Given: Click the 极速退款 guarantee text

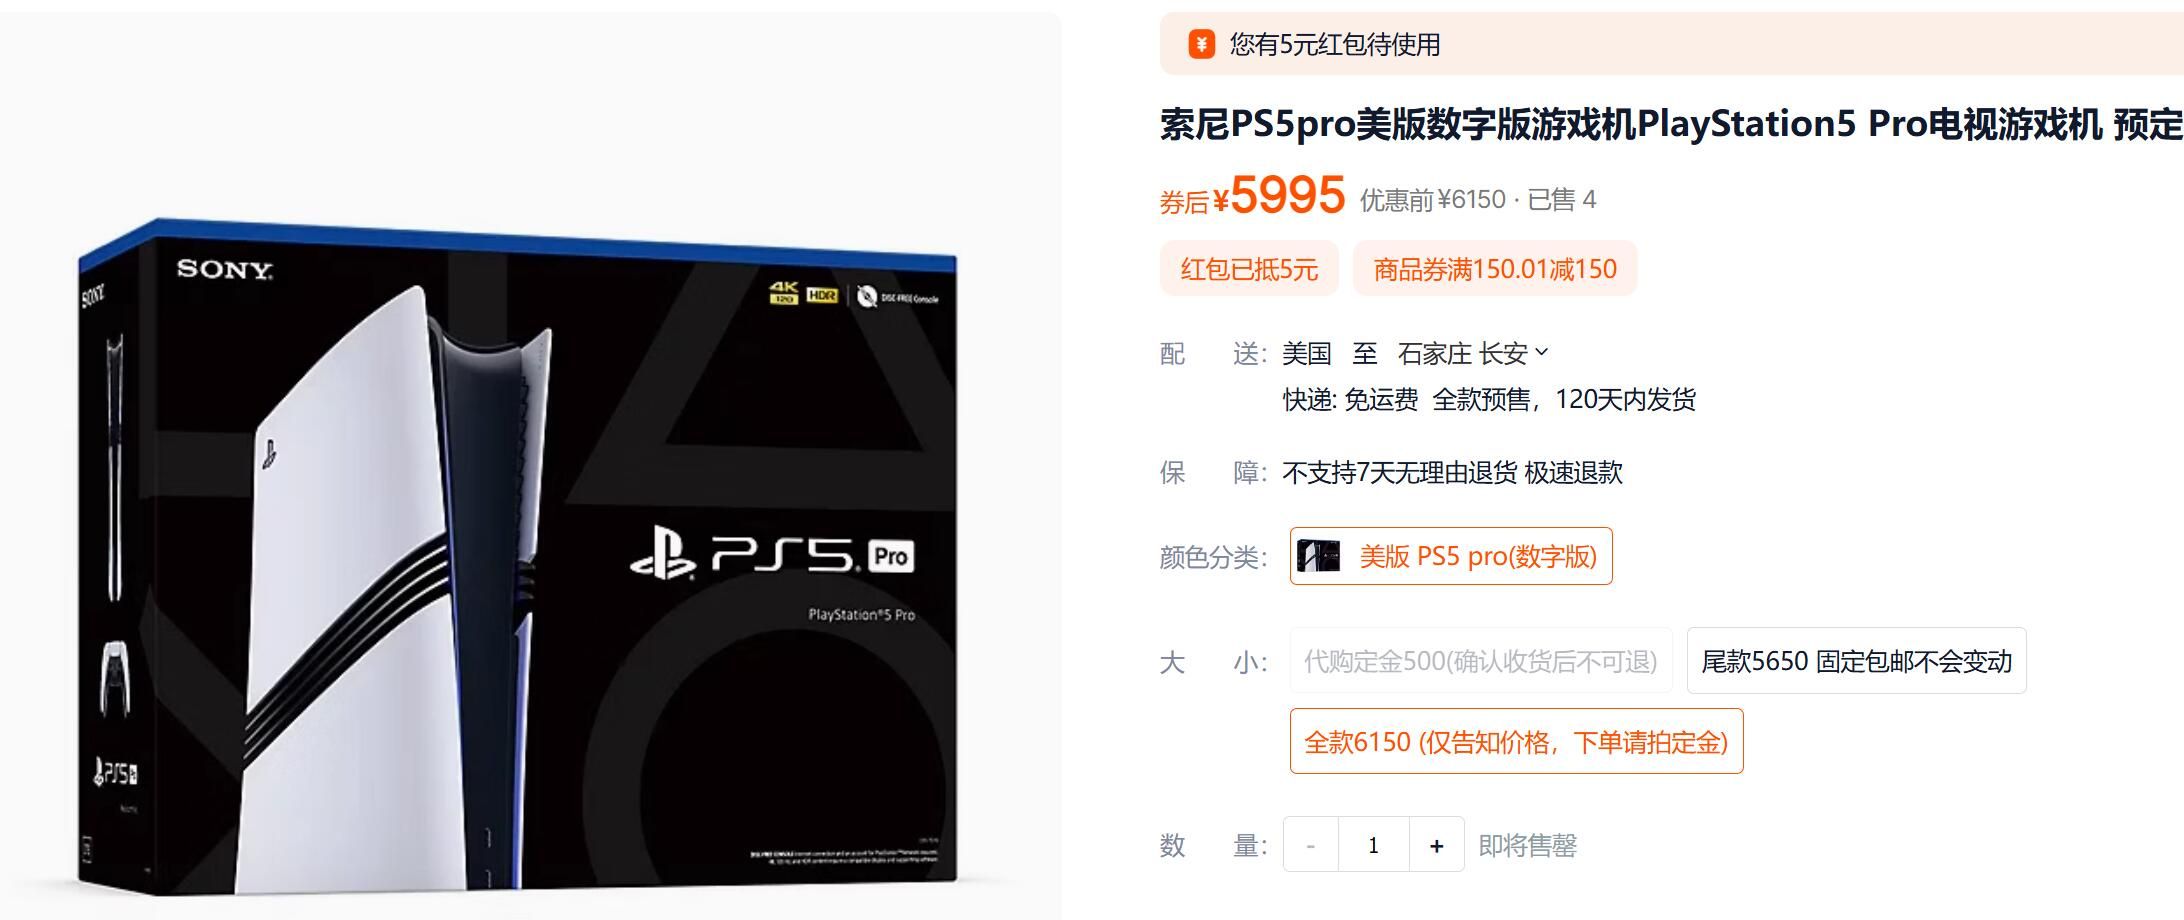Looking at the screenshot, I should 1573,472.
